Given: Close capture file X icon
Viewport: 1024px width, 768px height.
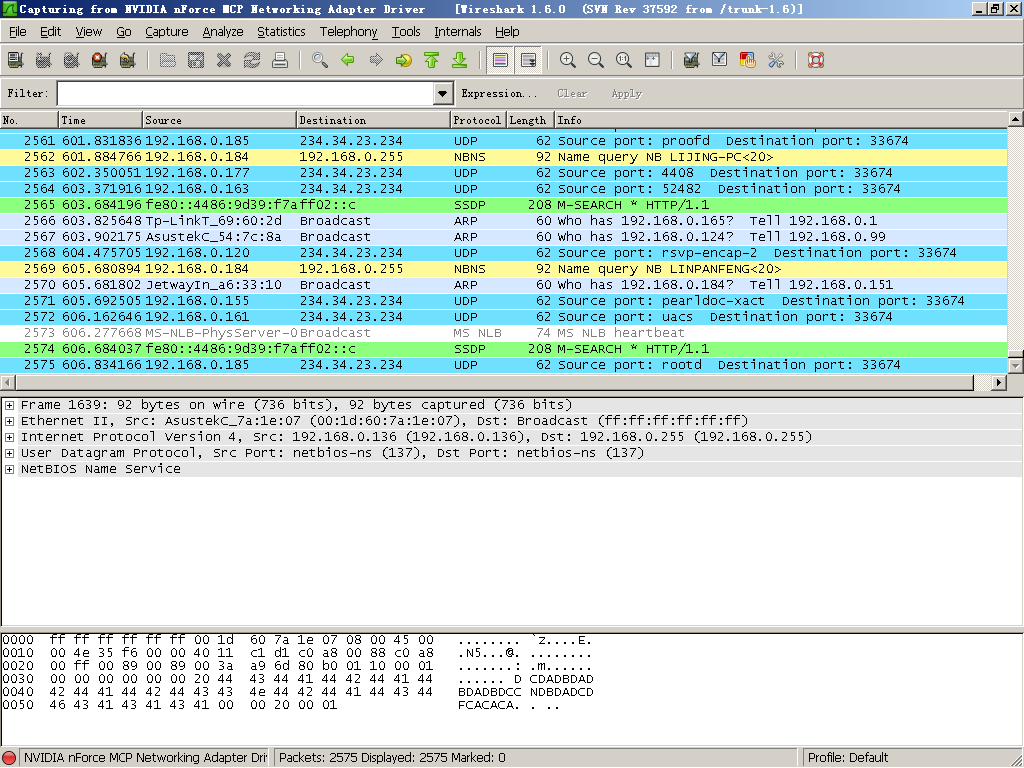Looking at the screenshot, I should [x=224, y=61].
